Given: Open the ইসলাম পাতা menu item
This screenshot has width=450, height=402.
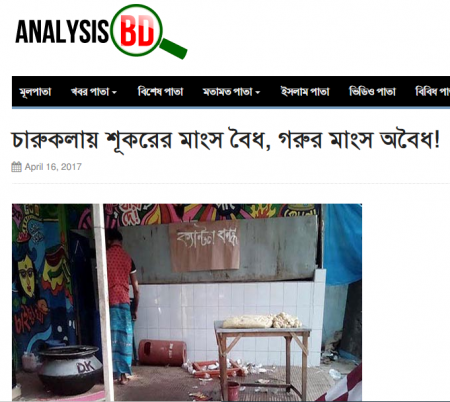Looking at the screenshot, I should click(305, 92).
